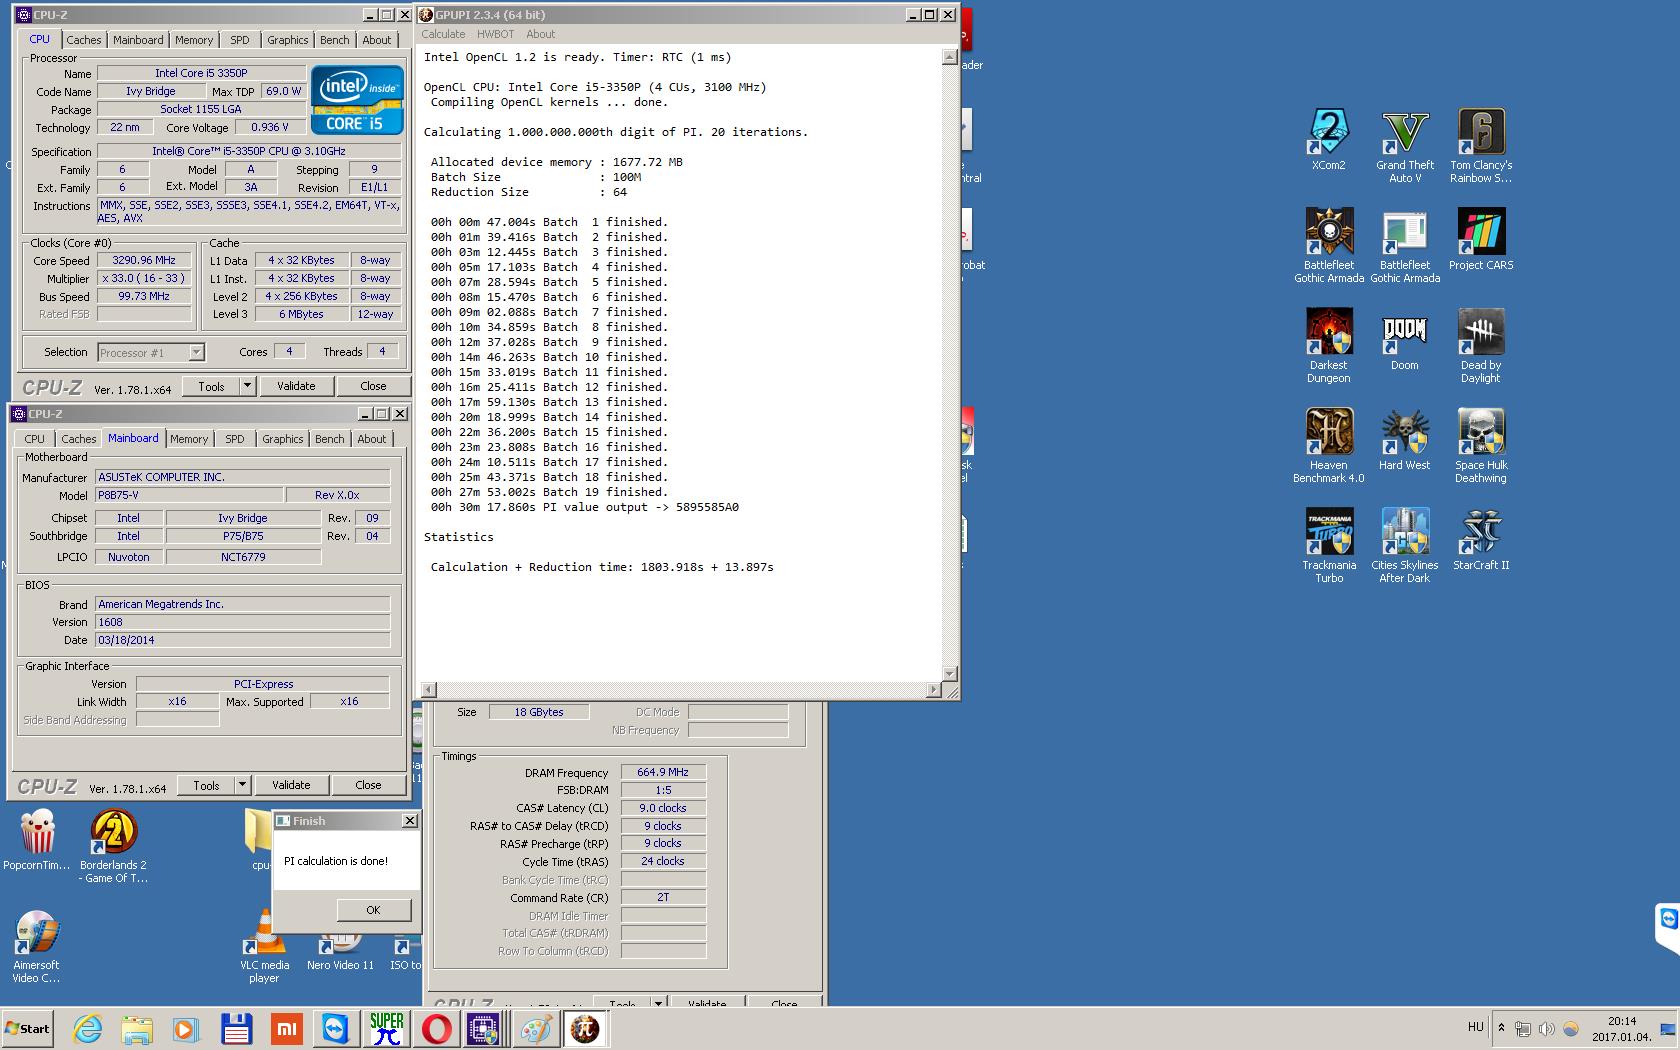
Task: Expand the Processor #1 selection dropdown
Action: click(x=196, y=352)
